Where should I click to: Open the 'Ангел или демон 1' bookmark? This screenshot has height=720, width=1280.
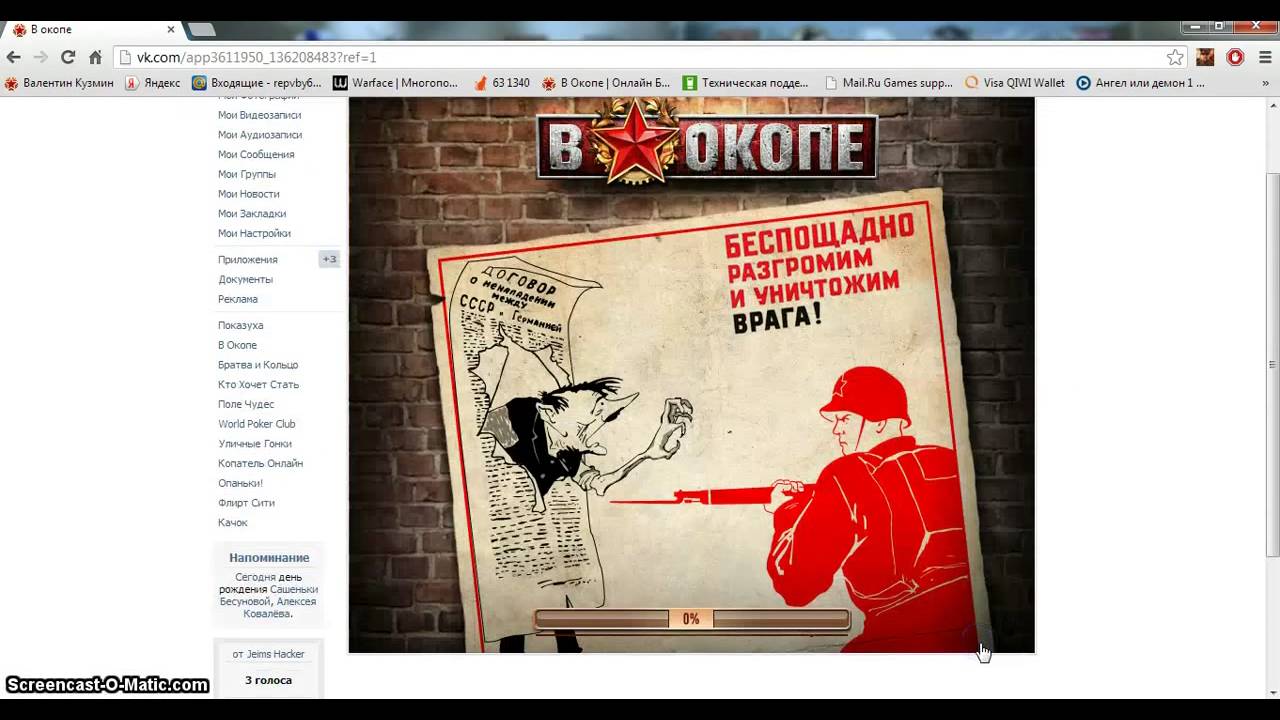(1140, 83)
